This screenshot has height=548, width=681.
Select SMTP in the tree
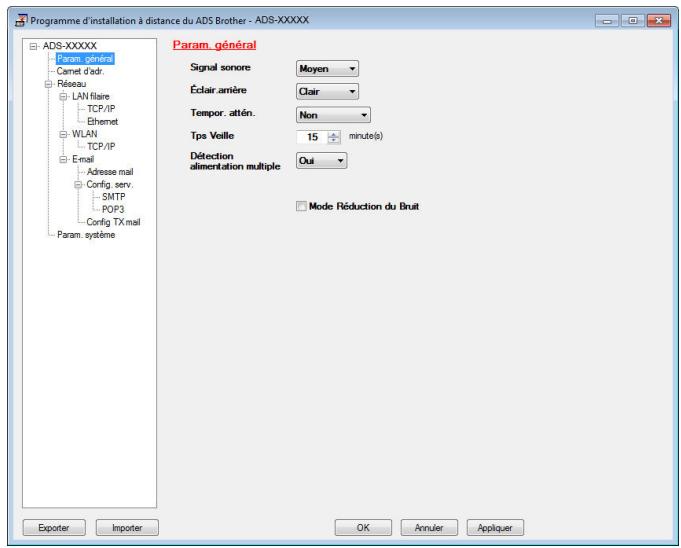pyautogui.click(x=113, y=197)
